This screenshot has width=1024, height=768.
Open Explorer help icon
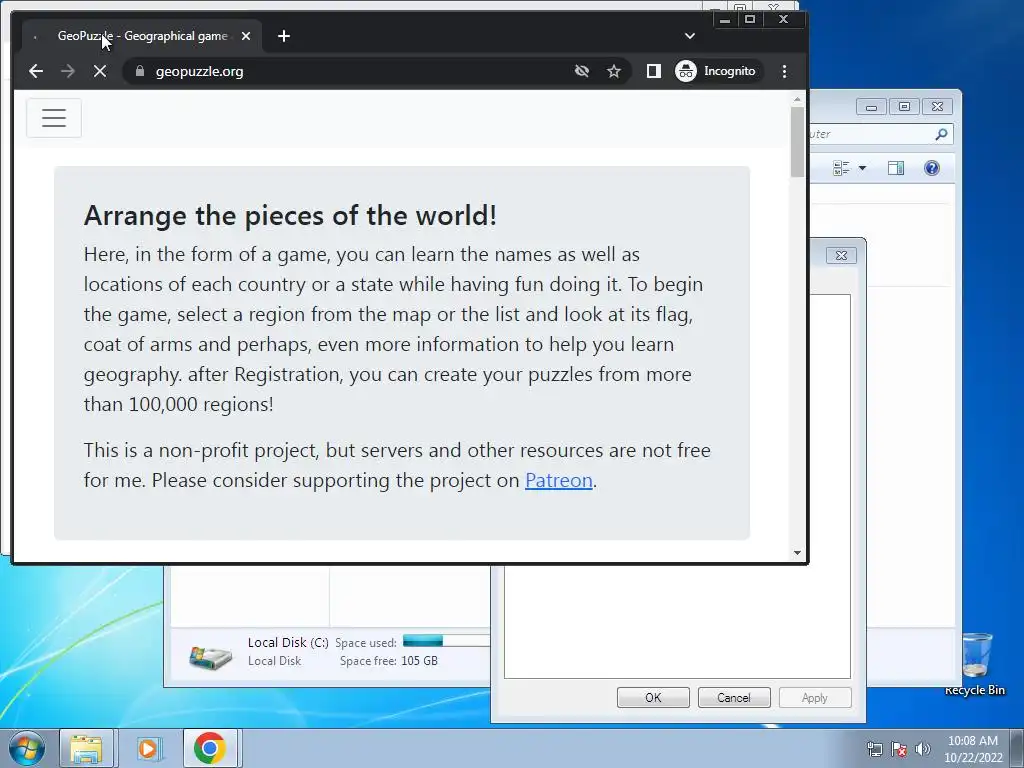[932, 168]
